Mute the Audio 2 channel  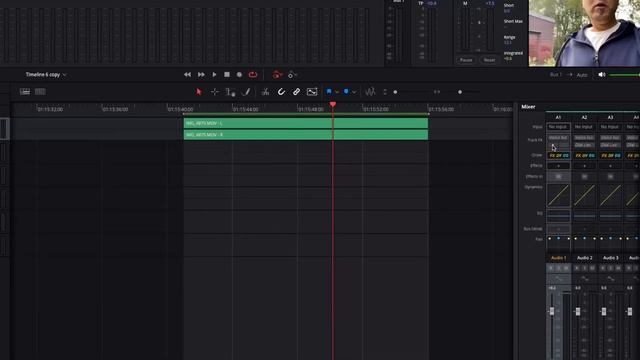click(x=592, y=268)
